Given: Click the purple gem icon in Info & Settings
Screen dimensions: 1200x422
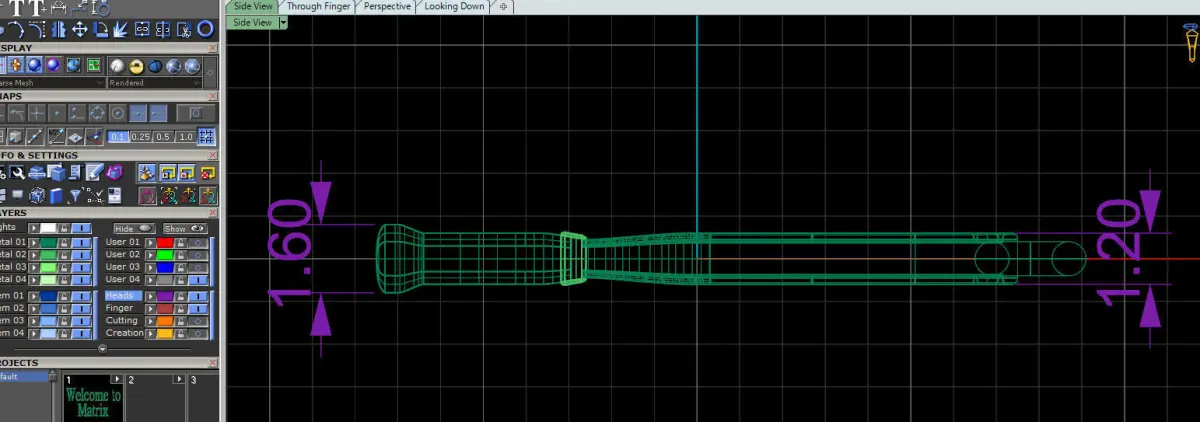Looking at the screenshot, I should click(114, 172).
